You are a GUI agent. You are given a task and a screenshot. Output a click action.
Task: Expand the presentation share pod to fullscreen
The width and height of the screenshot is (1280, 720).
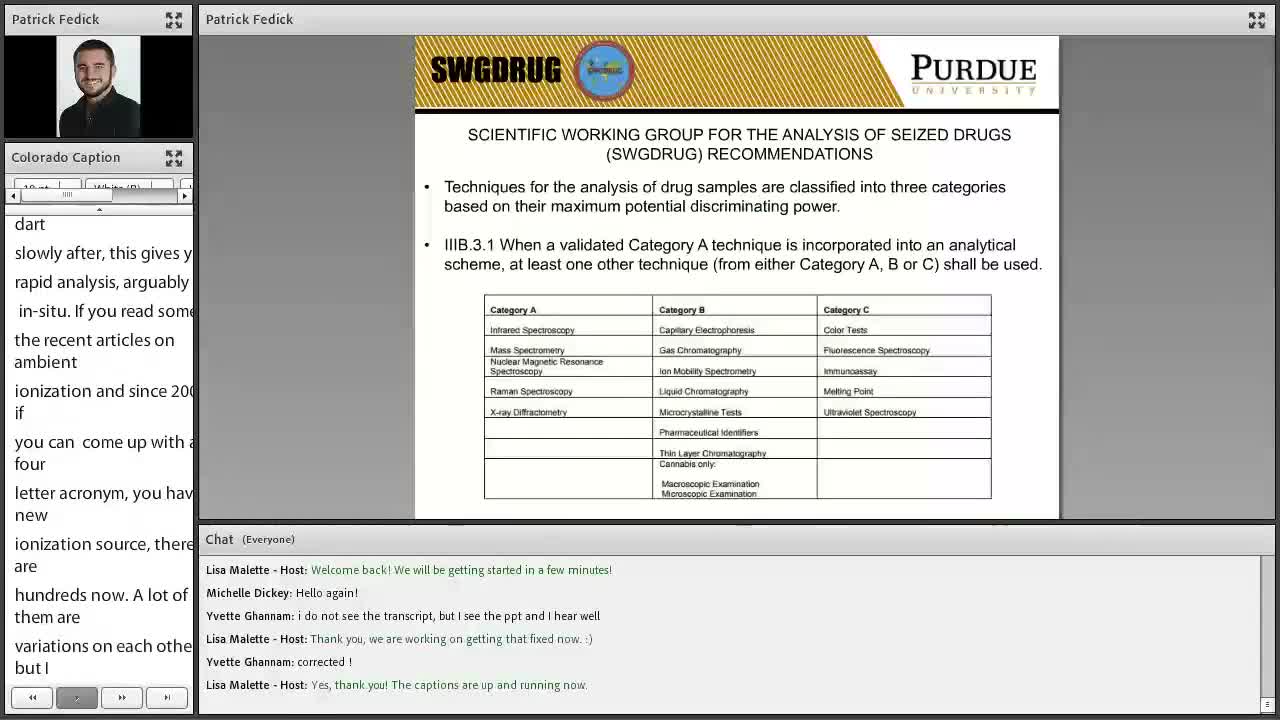(x=1256, y=20)
